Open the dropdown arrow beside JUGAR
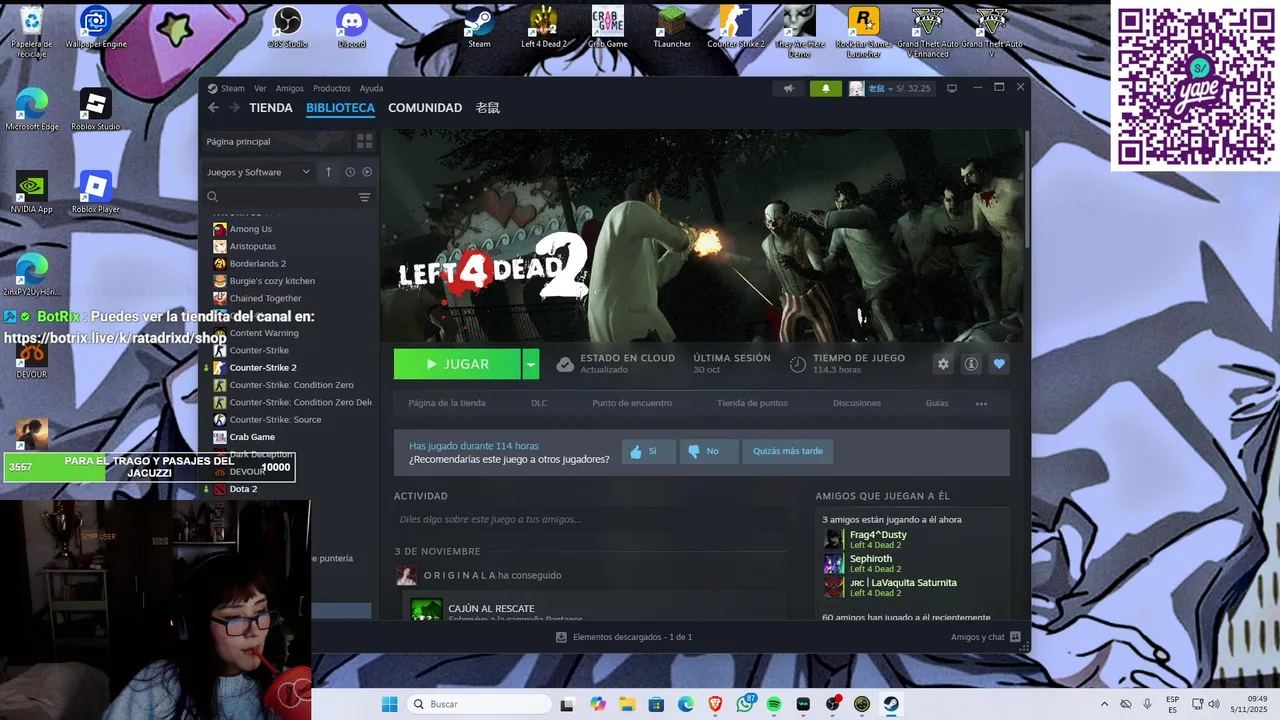 [531, 364]
